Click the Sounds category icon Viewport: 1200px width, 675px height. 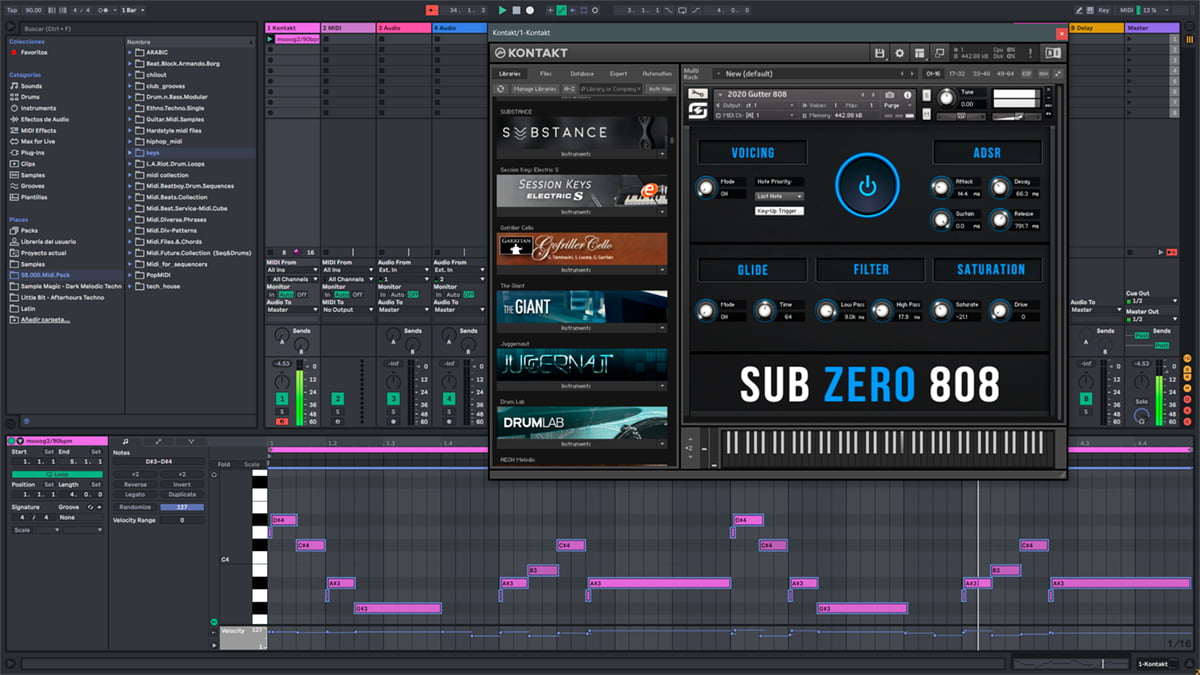click(13, 86)
